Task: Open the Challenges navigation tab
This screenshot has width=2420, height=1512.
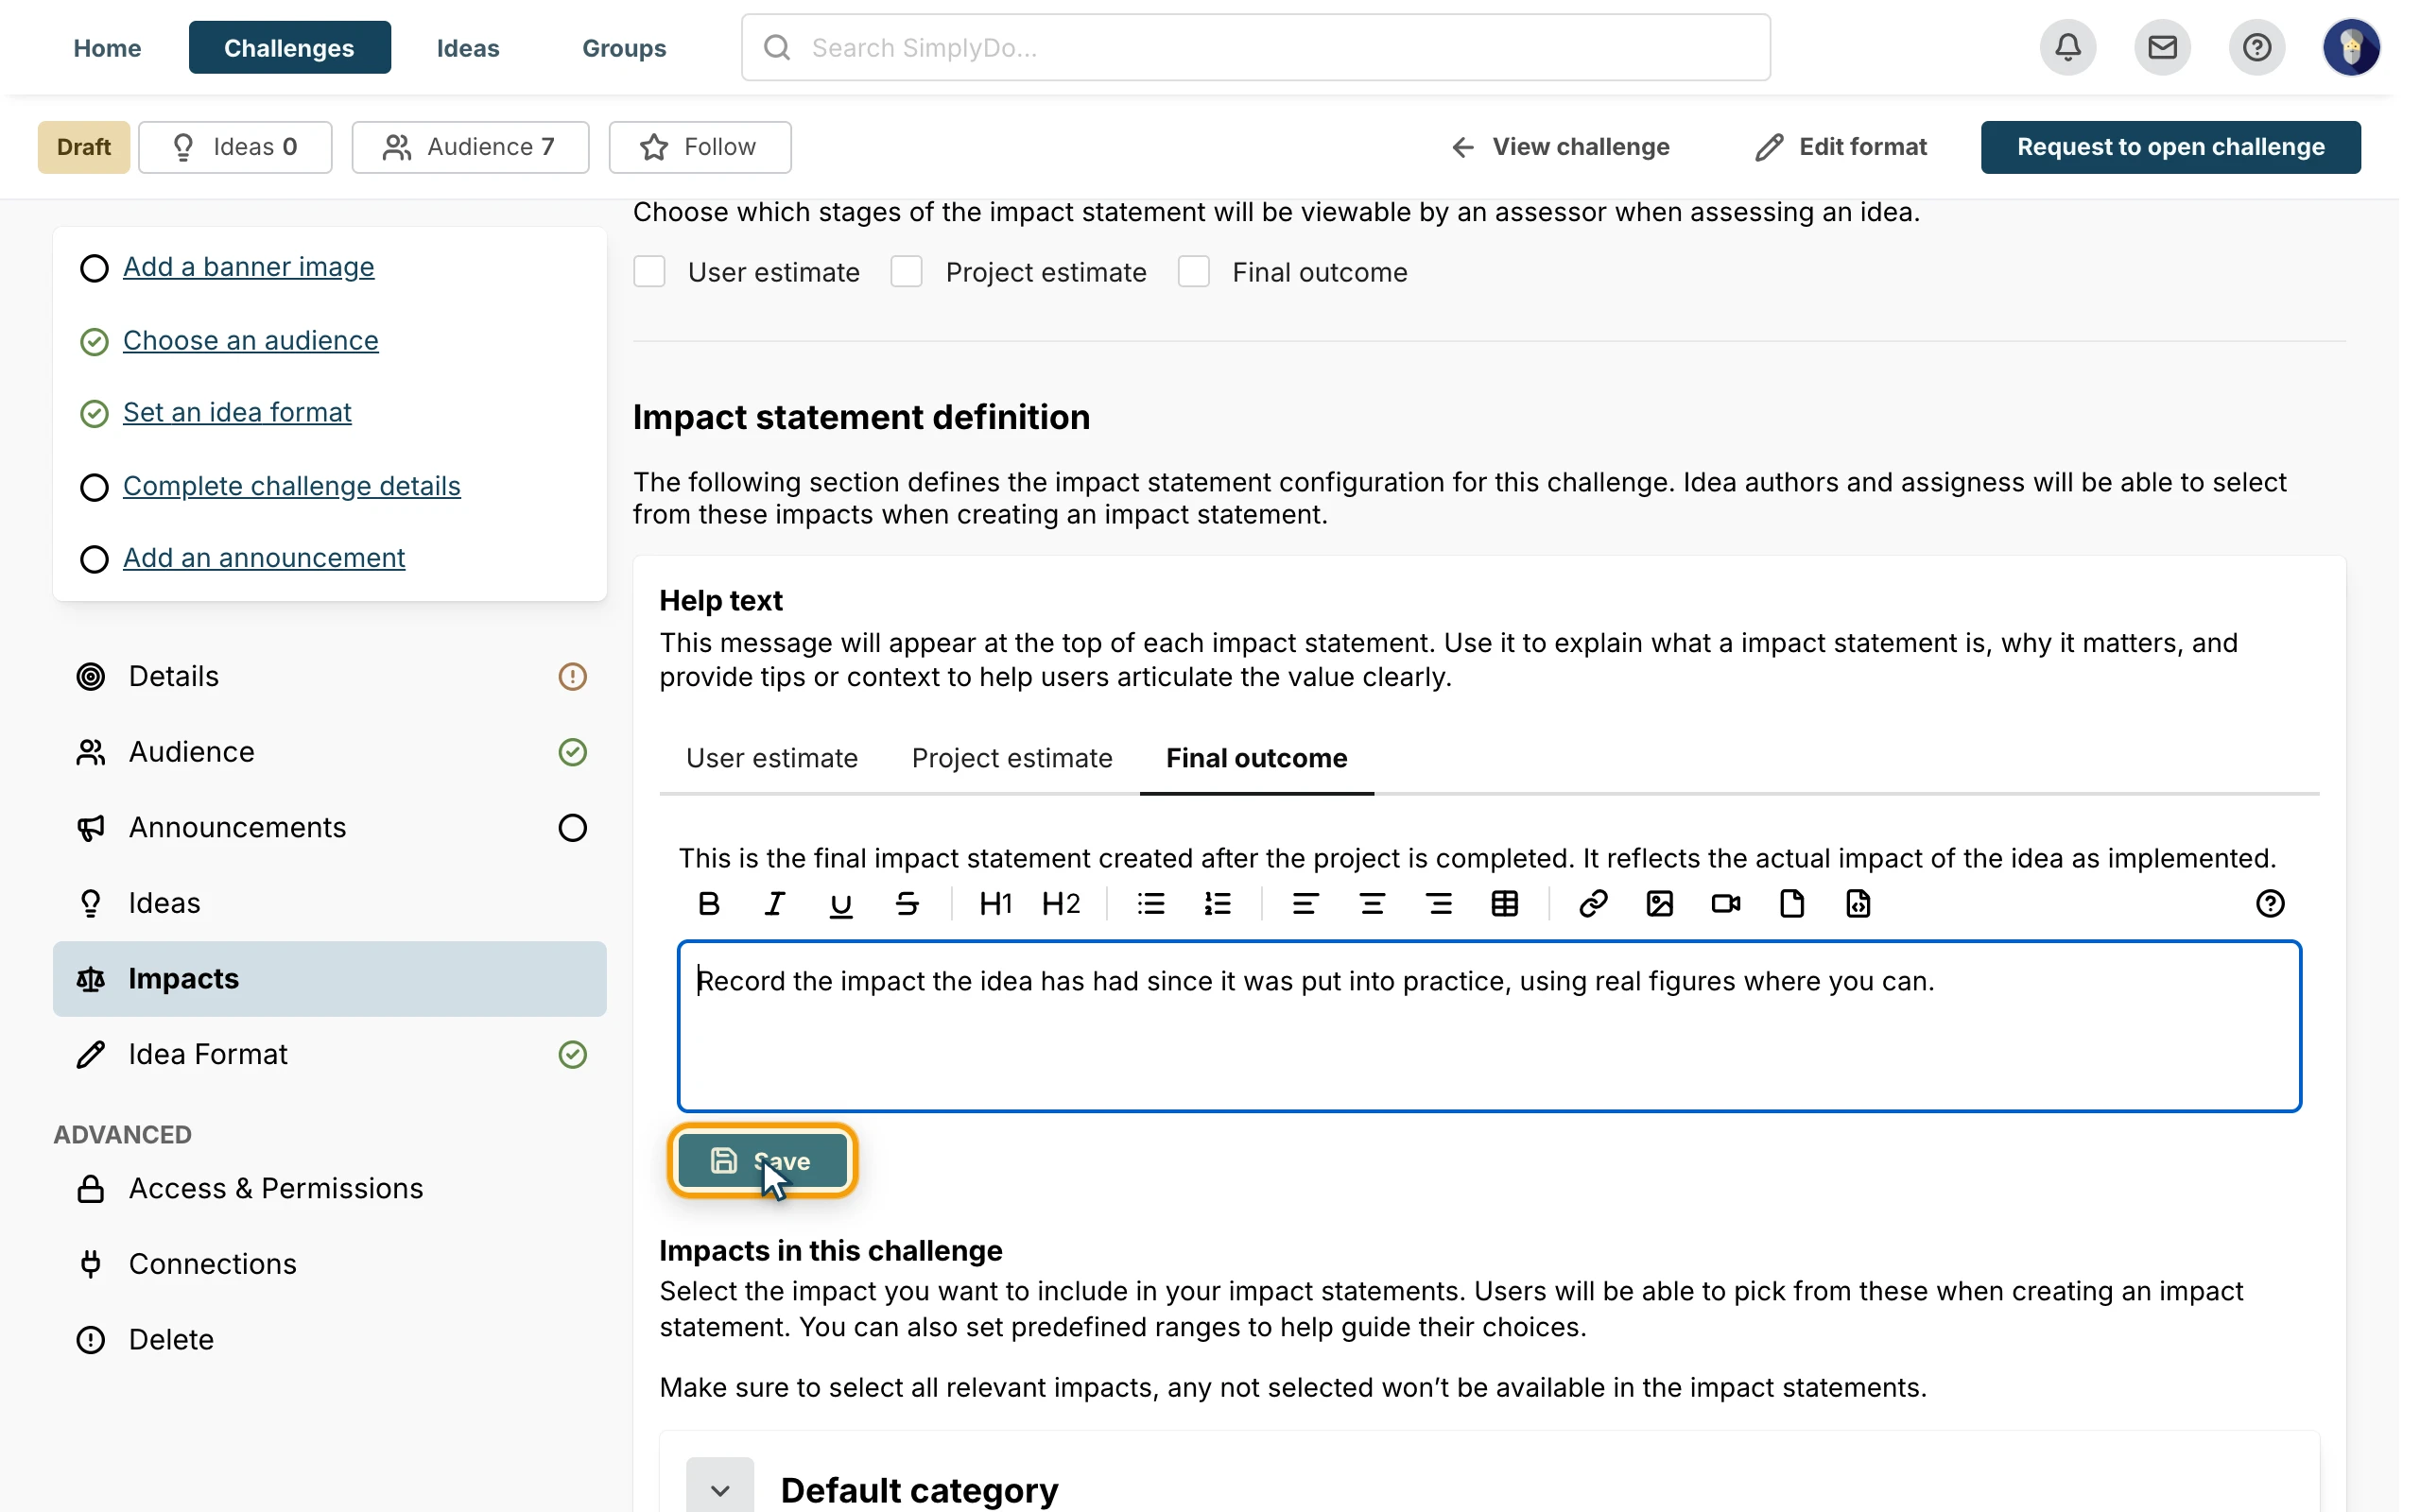Action: (x=289, y=48)
